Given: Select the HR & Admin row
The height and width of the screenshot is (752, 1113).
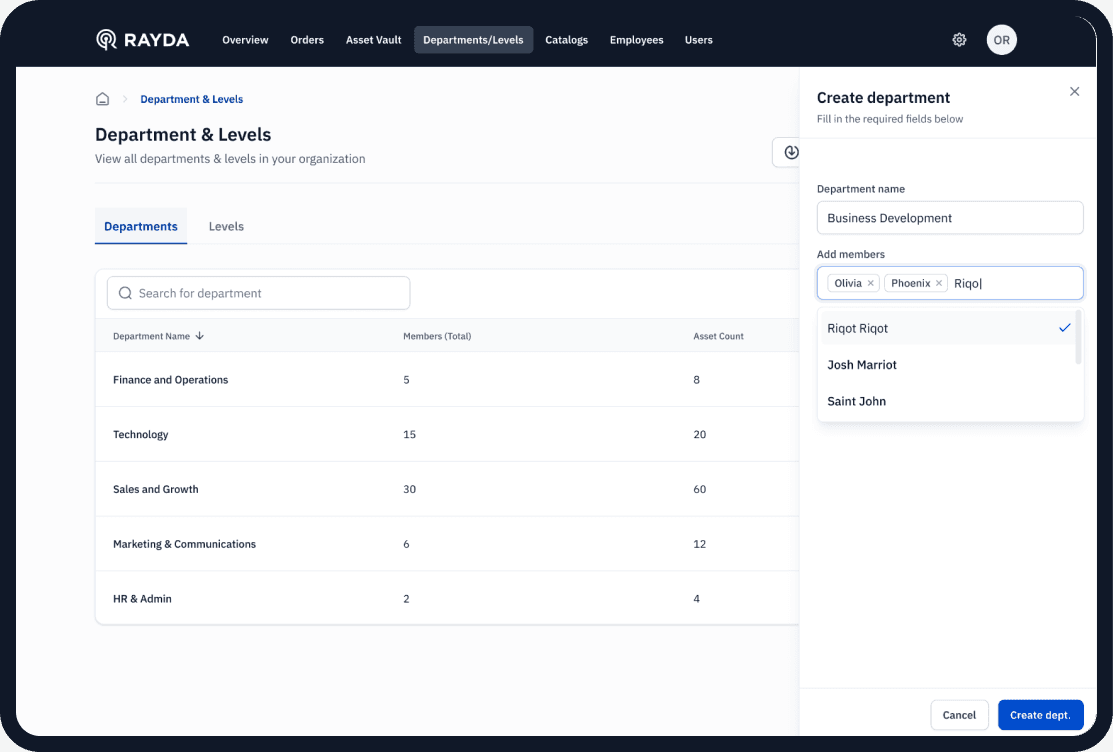Looking at the screenshot, I should click(x=447, y=599).
